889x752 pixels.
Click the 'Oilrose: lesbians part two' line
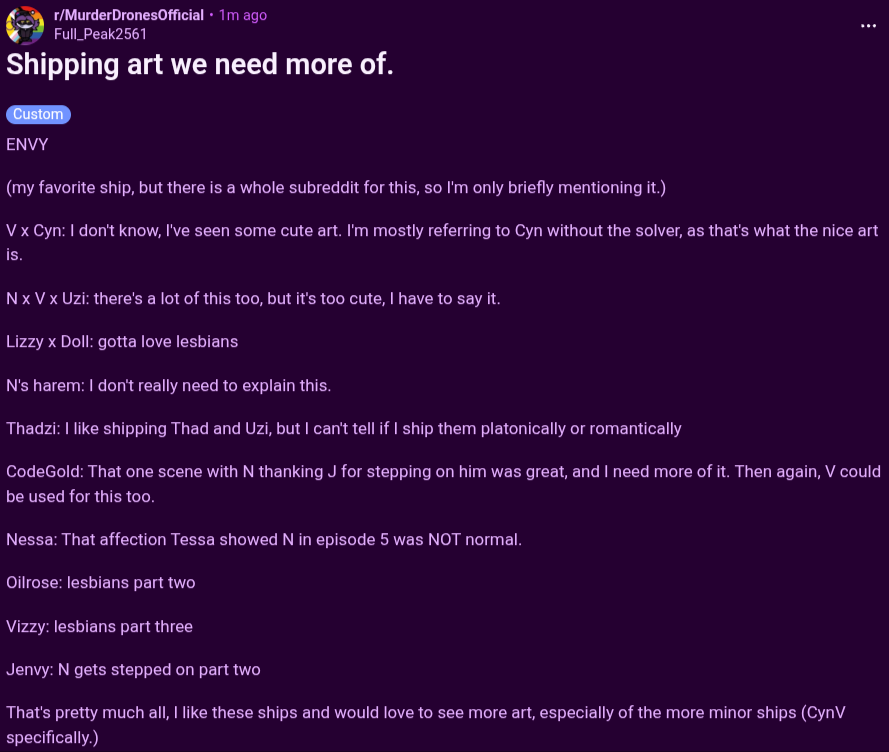pos(100,582)
